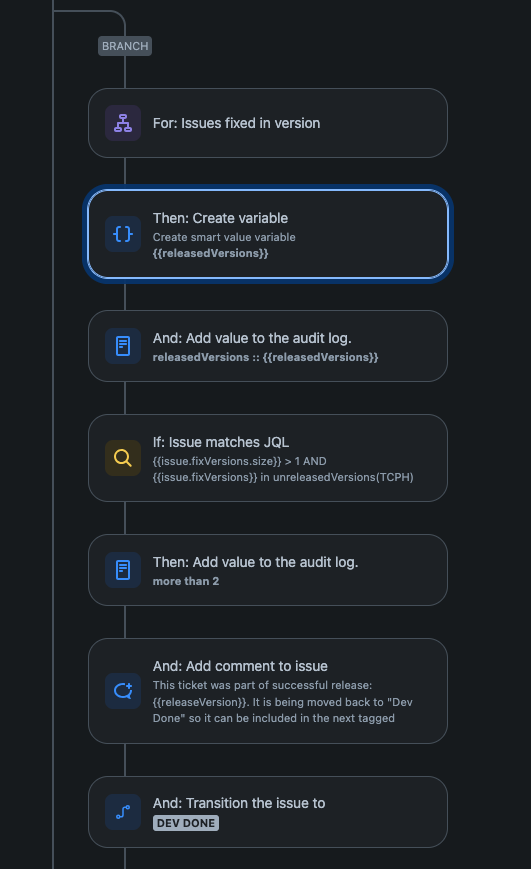Open the If: Issue matches JQL condition
This screenshot has width=531, height=869.
268,458
